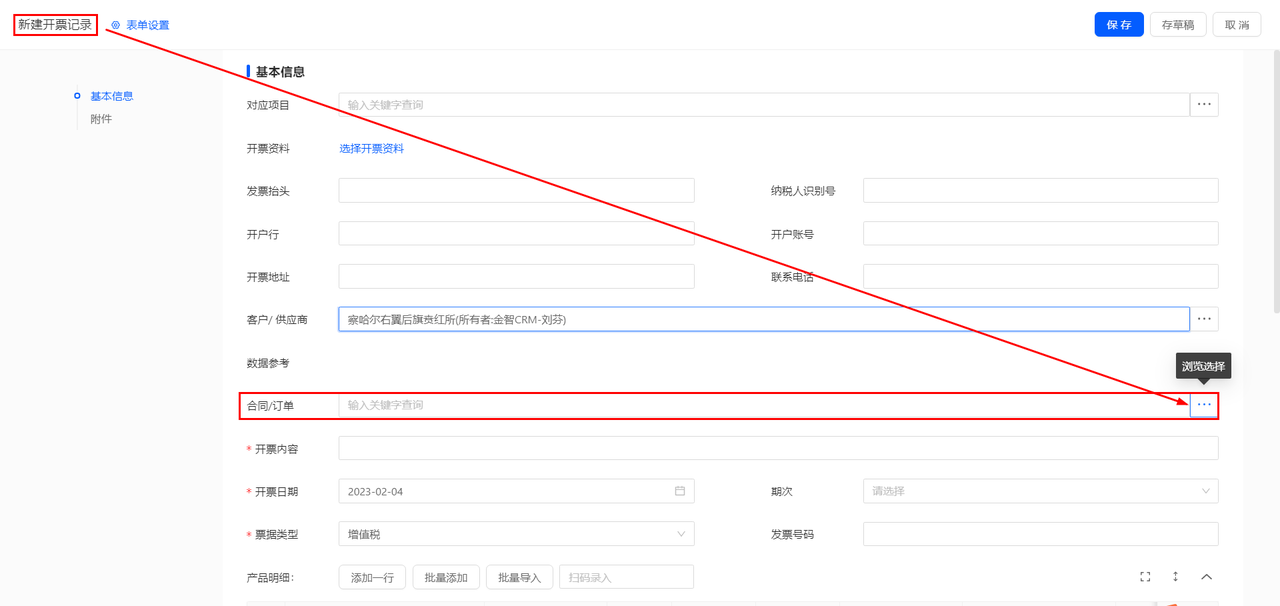Focus the 开票内容 input field
This screenshot has height=606, width=1280.
point(778,449)
